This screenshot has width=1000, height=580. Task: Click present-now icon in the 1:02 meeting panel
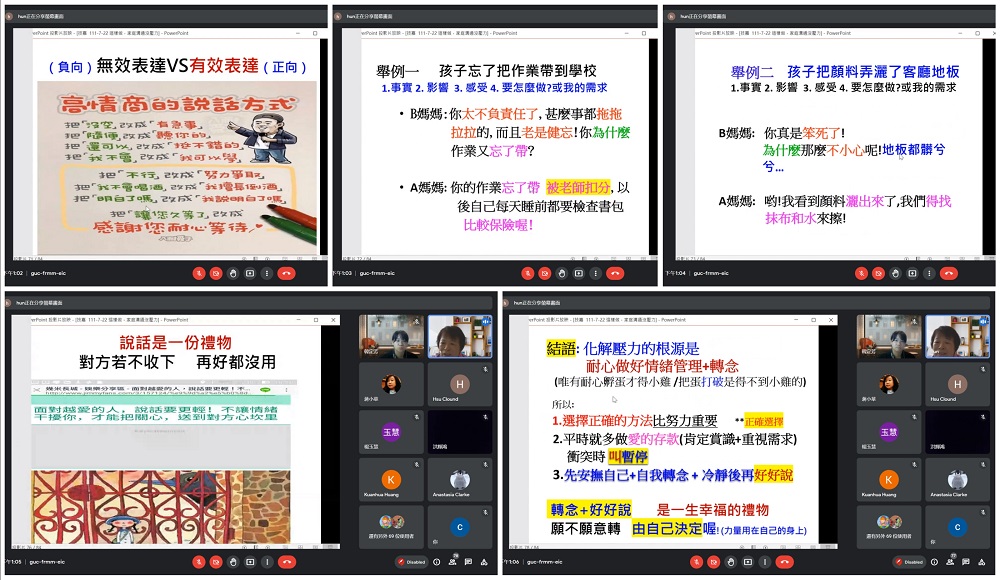(x=250, y=273)
